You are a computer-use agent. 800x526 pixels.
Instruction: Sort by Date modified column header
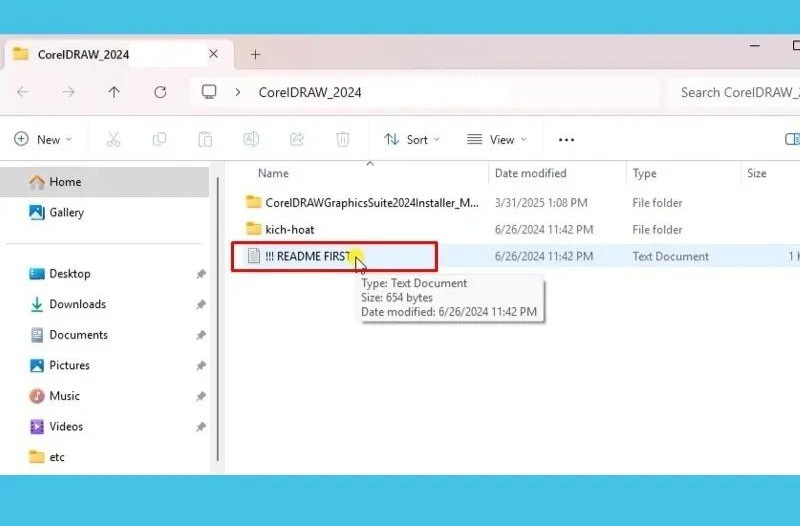click(x=531, y=173)
